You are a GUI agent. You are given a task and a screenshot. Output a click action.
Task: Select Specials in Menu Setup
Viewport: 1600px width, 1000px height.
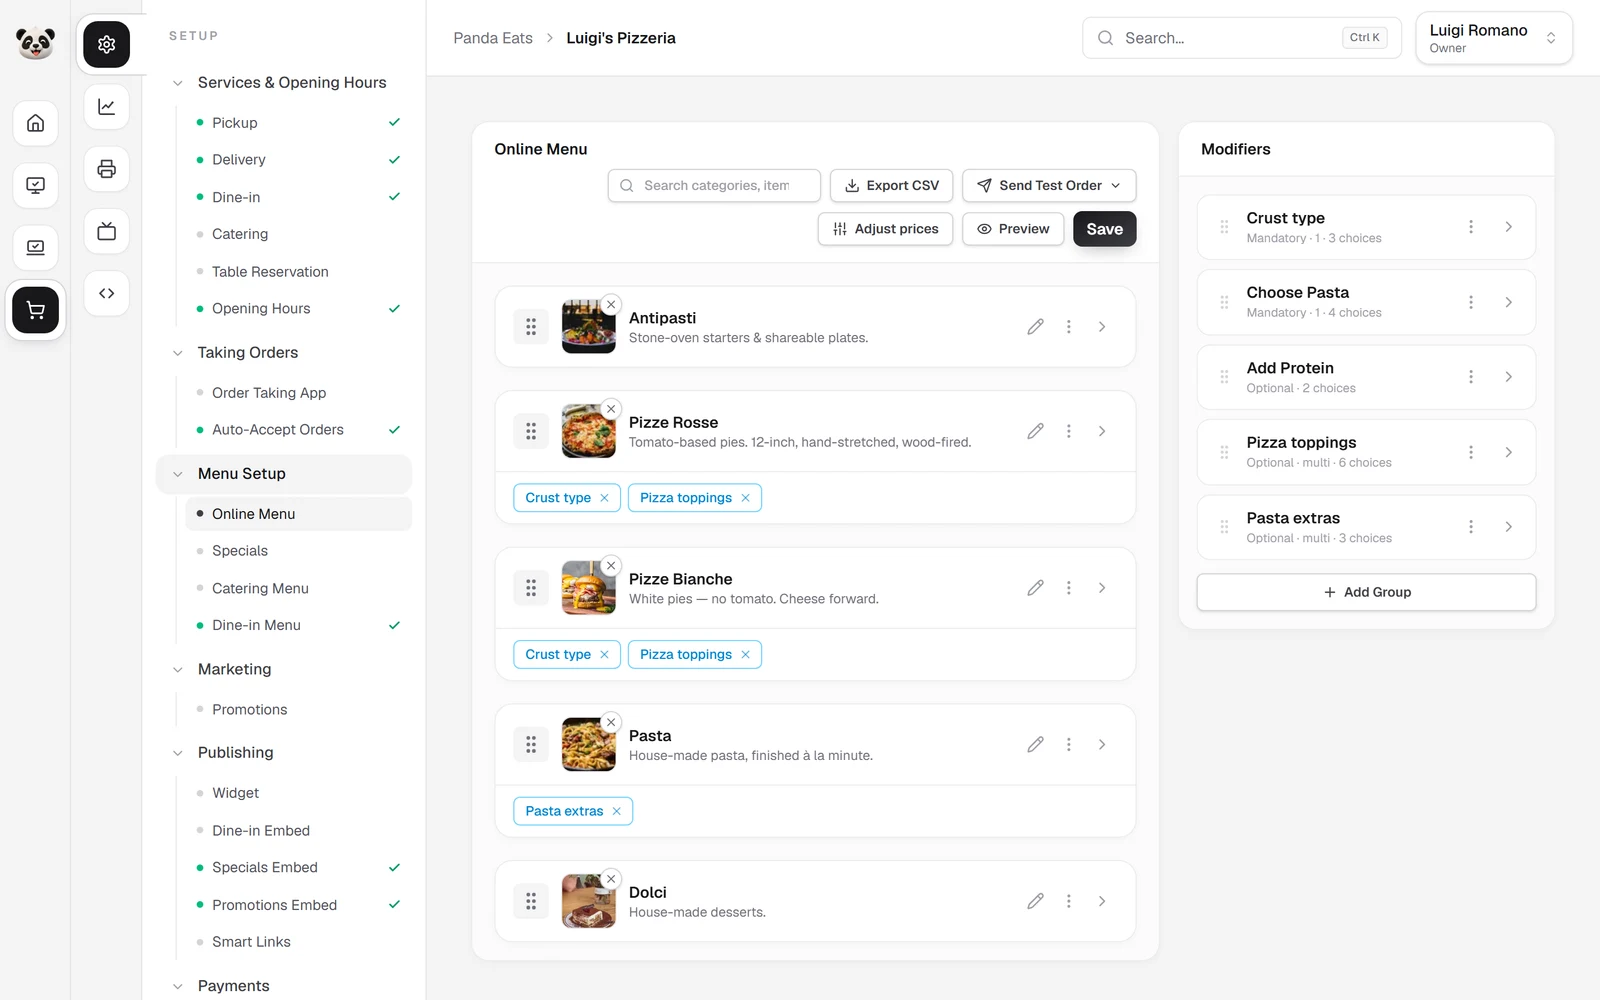240,551
